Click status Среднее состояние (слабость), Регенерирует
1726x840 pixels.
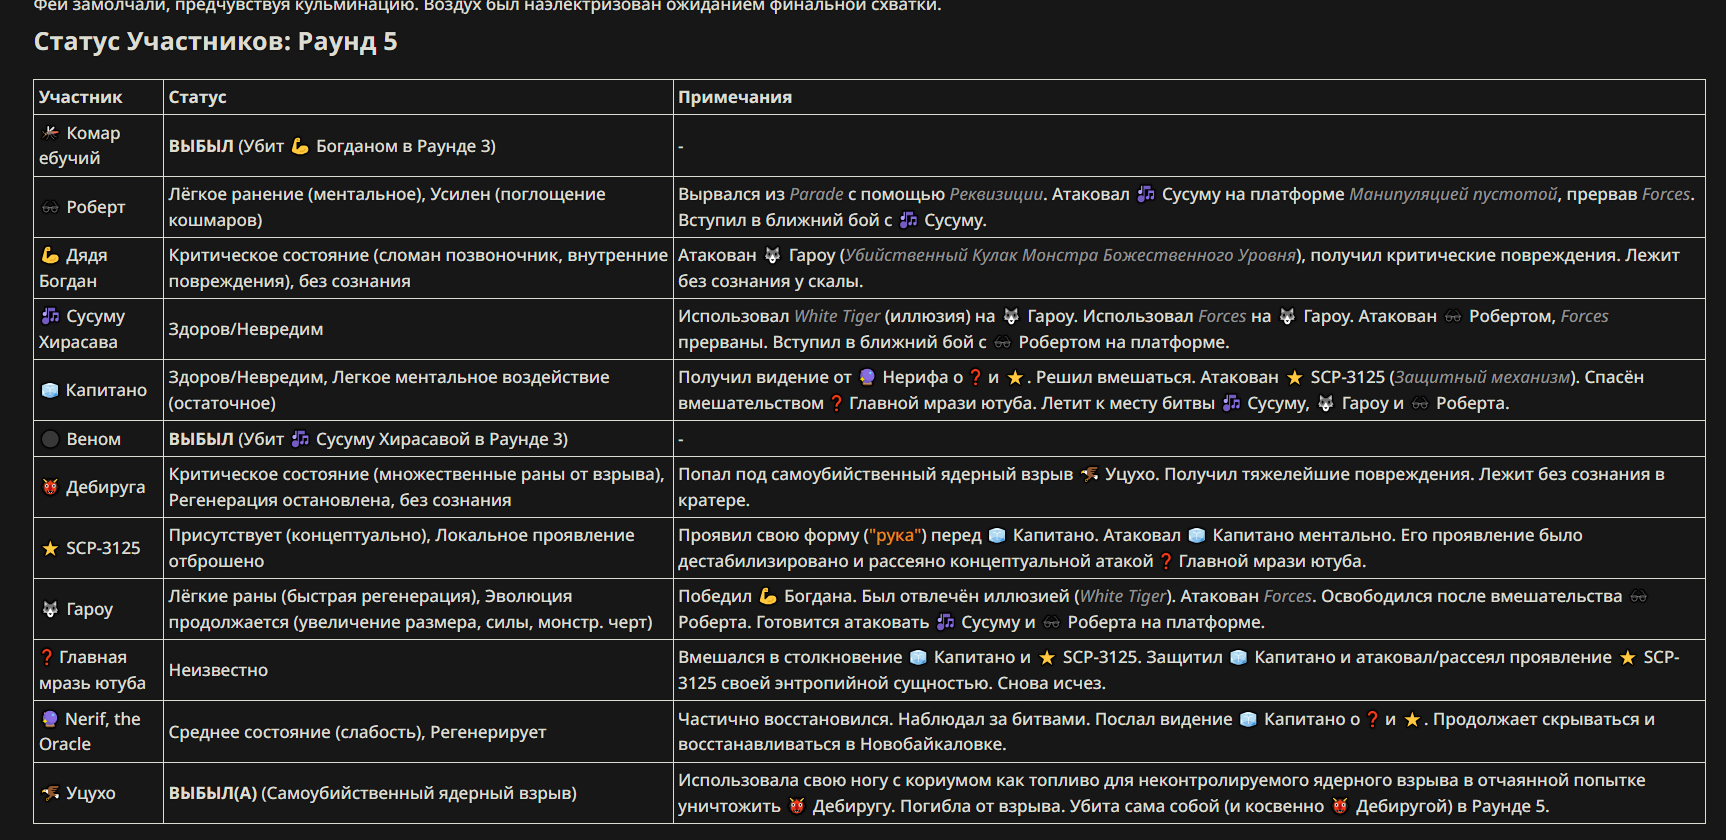point(357,732)
